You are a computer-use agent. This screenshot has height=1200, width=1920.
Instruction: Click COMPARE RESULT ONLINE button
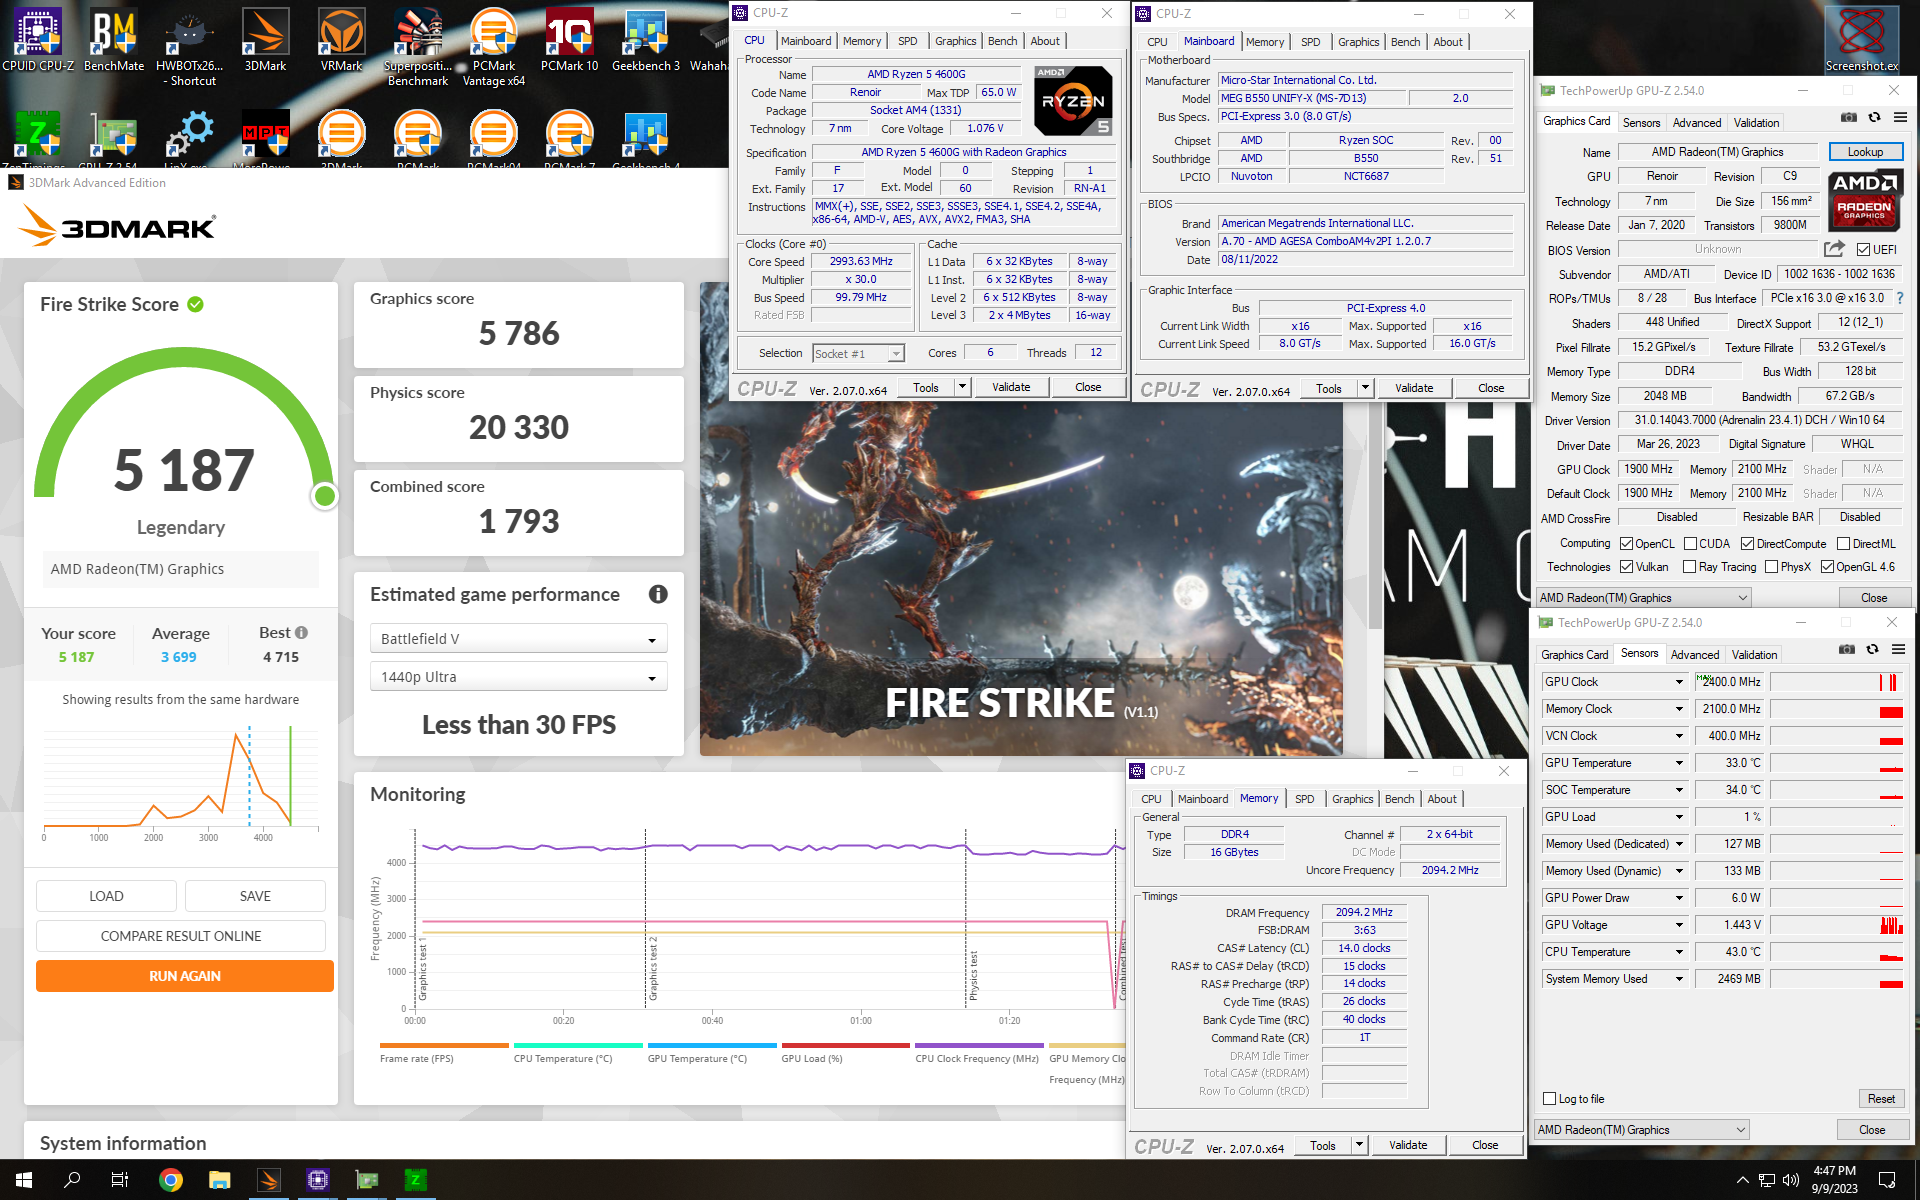pos(181,936)
